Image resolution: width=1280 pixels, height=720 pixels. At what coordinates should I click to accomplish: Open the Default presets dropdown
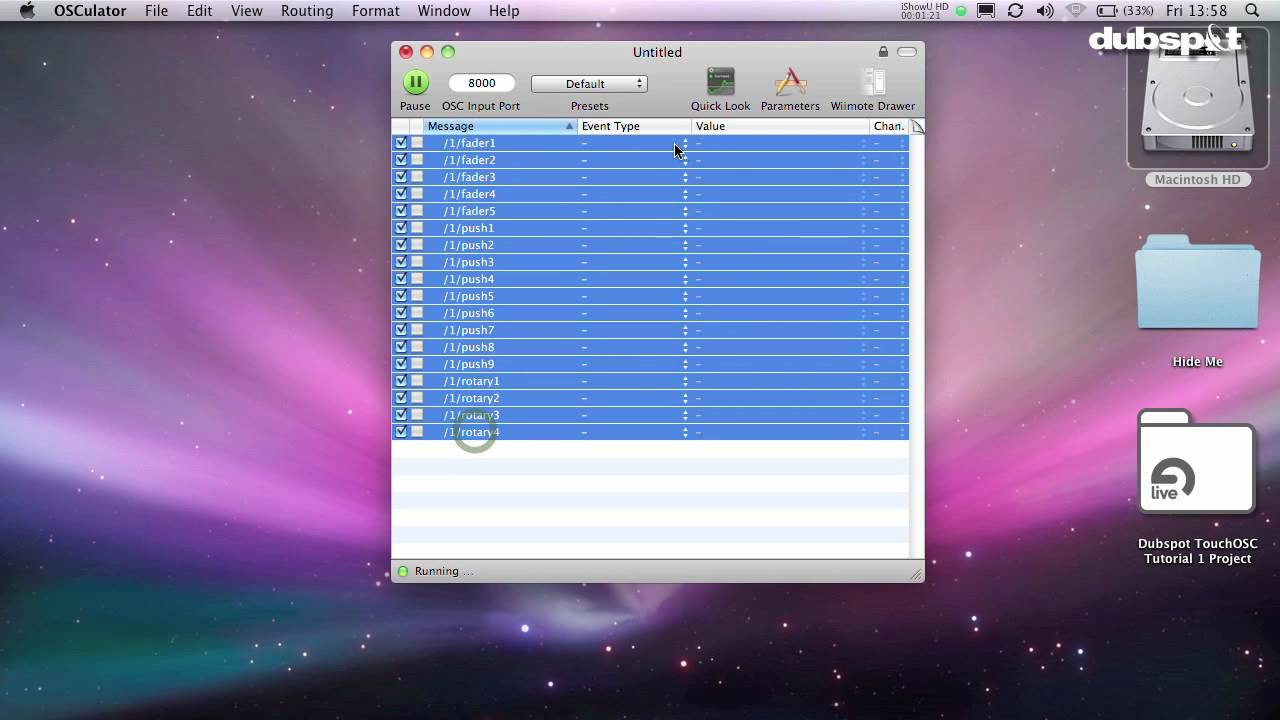coord(589,84)
